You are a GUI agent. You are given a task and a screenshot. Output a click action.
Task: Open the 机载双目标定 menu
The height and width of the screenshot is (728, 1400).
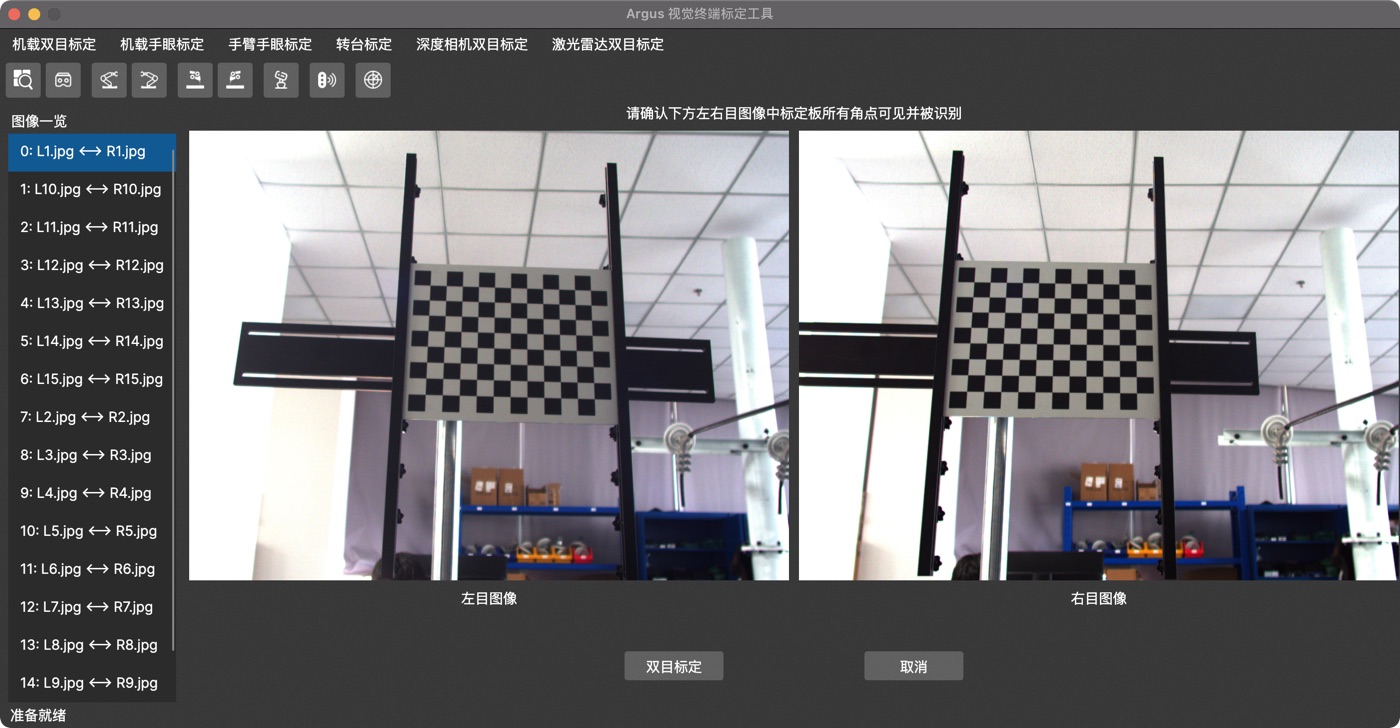54,44
